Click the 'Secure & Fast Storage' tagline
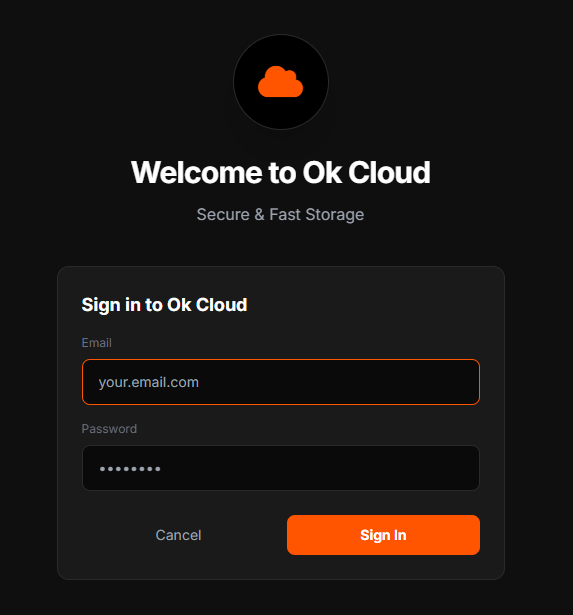This screenshot has height=615, width=573. [x=280, y=215]
